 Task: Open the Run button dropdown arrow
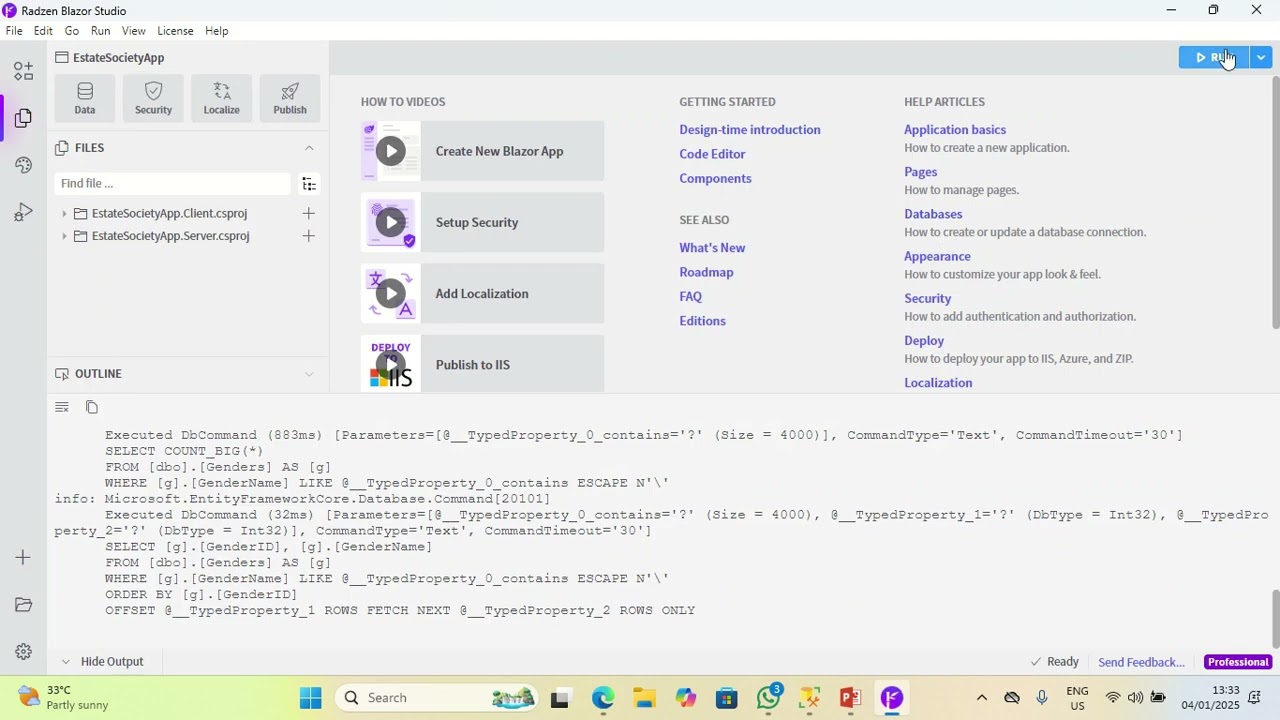(1261, 58)
